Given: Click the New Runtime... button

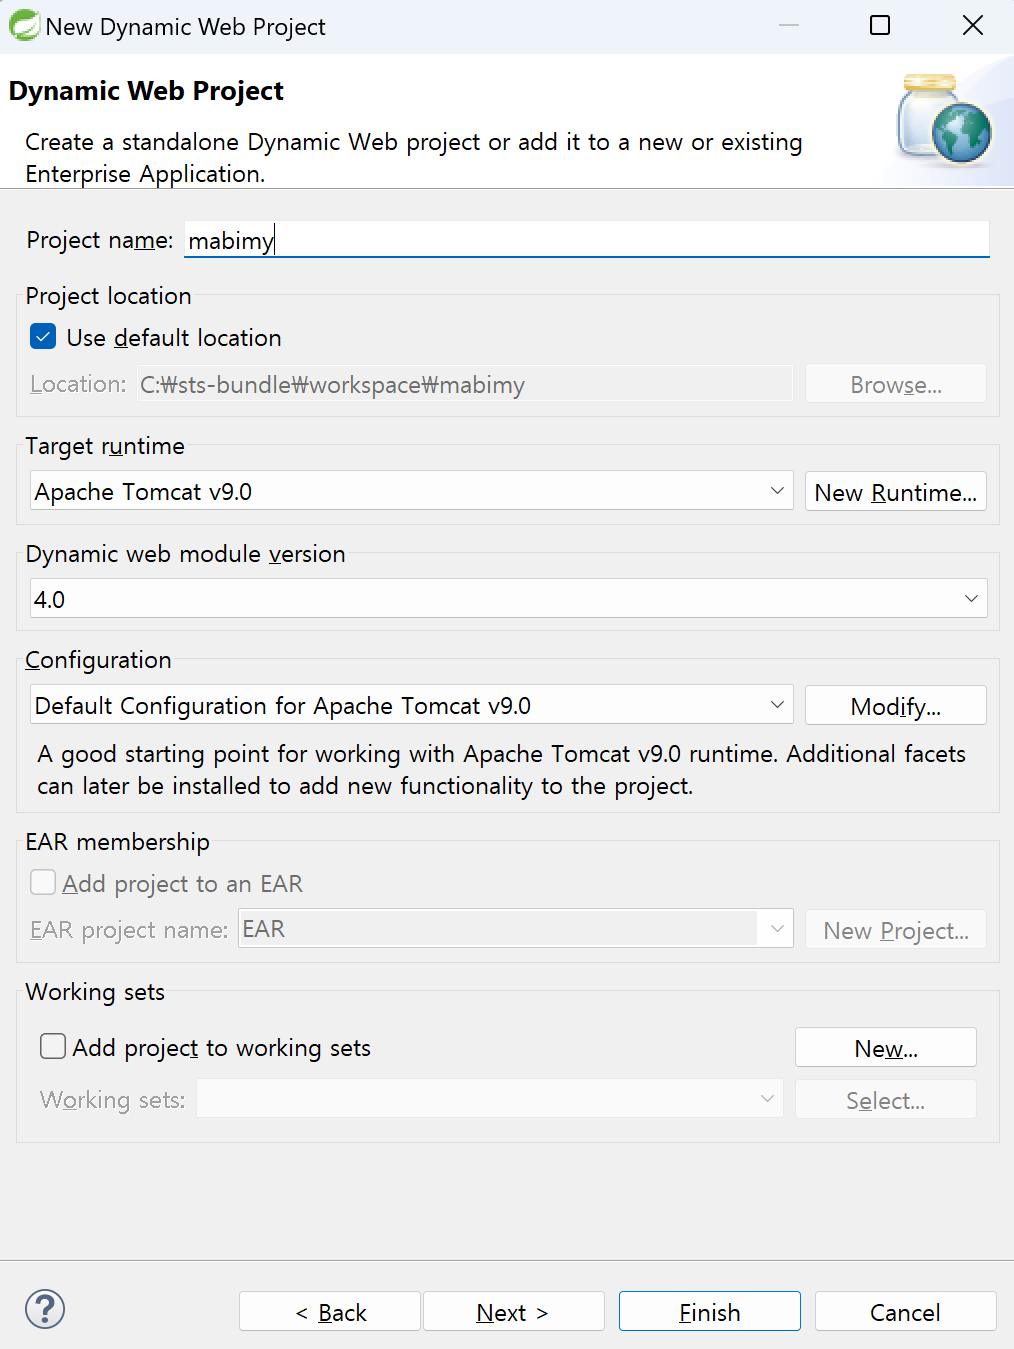Looking at the screenshot, I should click(895, 492).
